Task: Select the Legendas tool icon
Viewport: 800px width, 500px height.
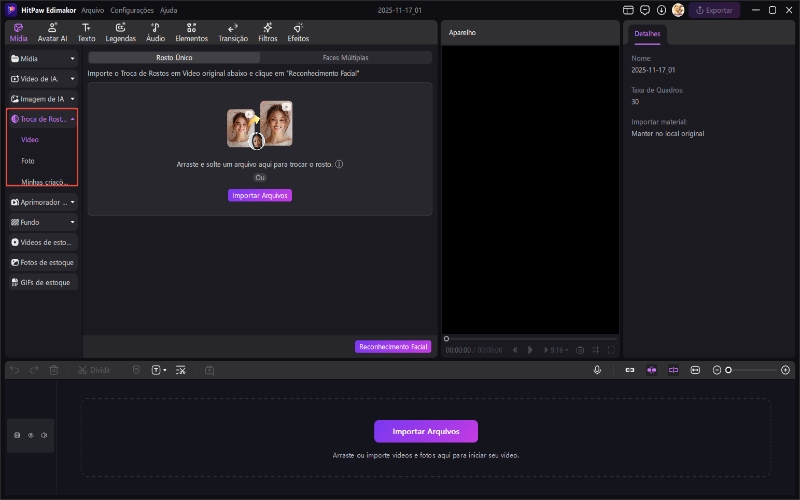Action: coord(120,32)
